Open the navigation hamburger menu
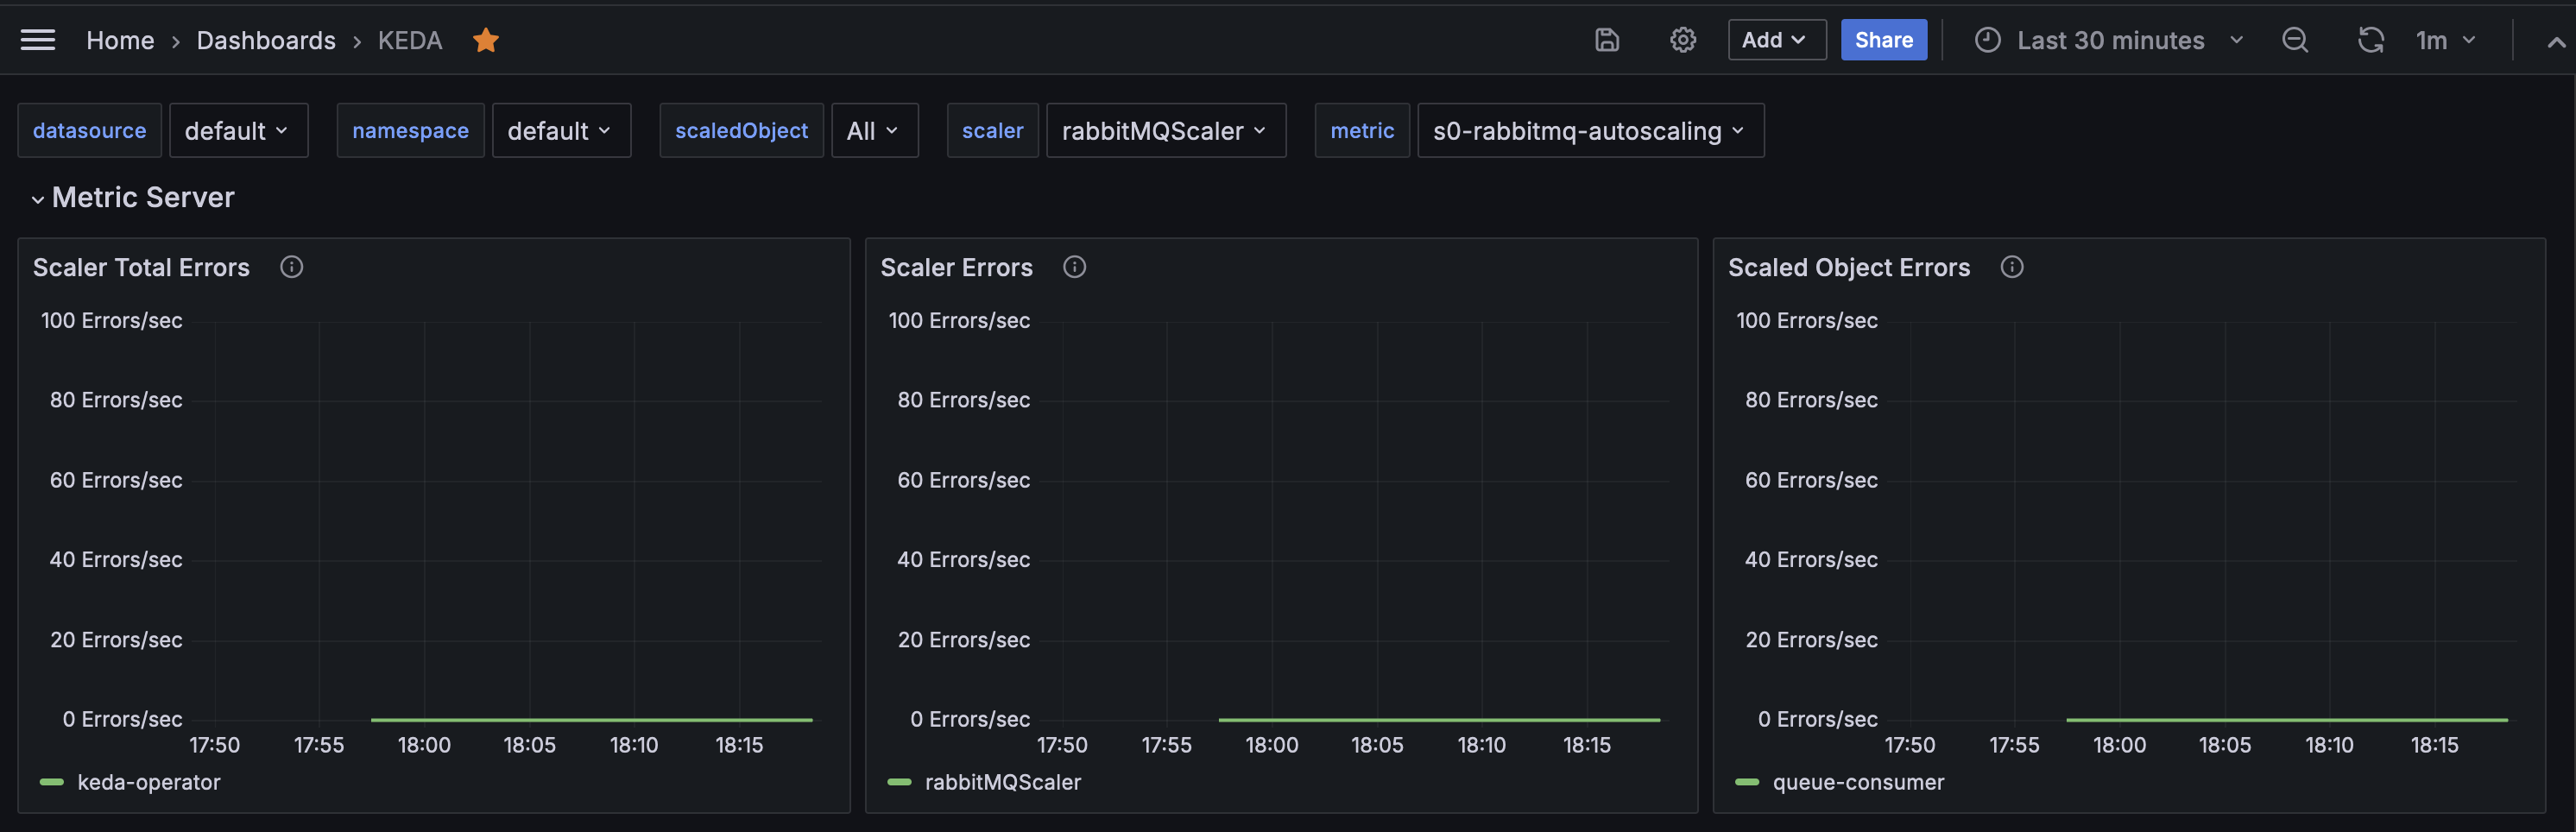The height and width of the screenshot is (832, 2576). [x=37, y=40]
